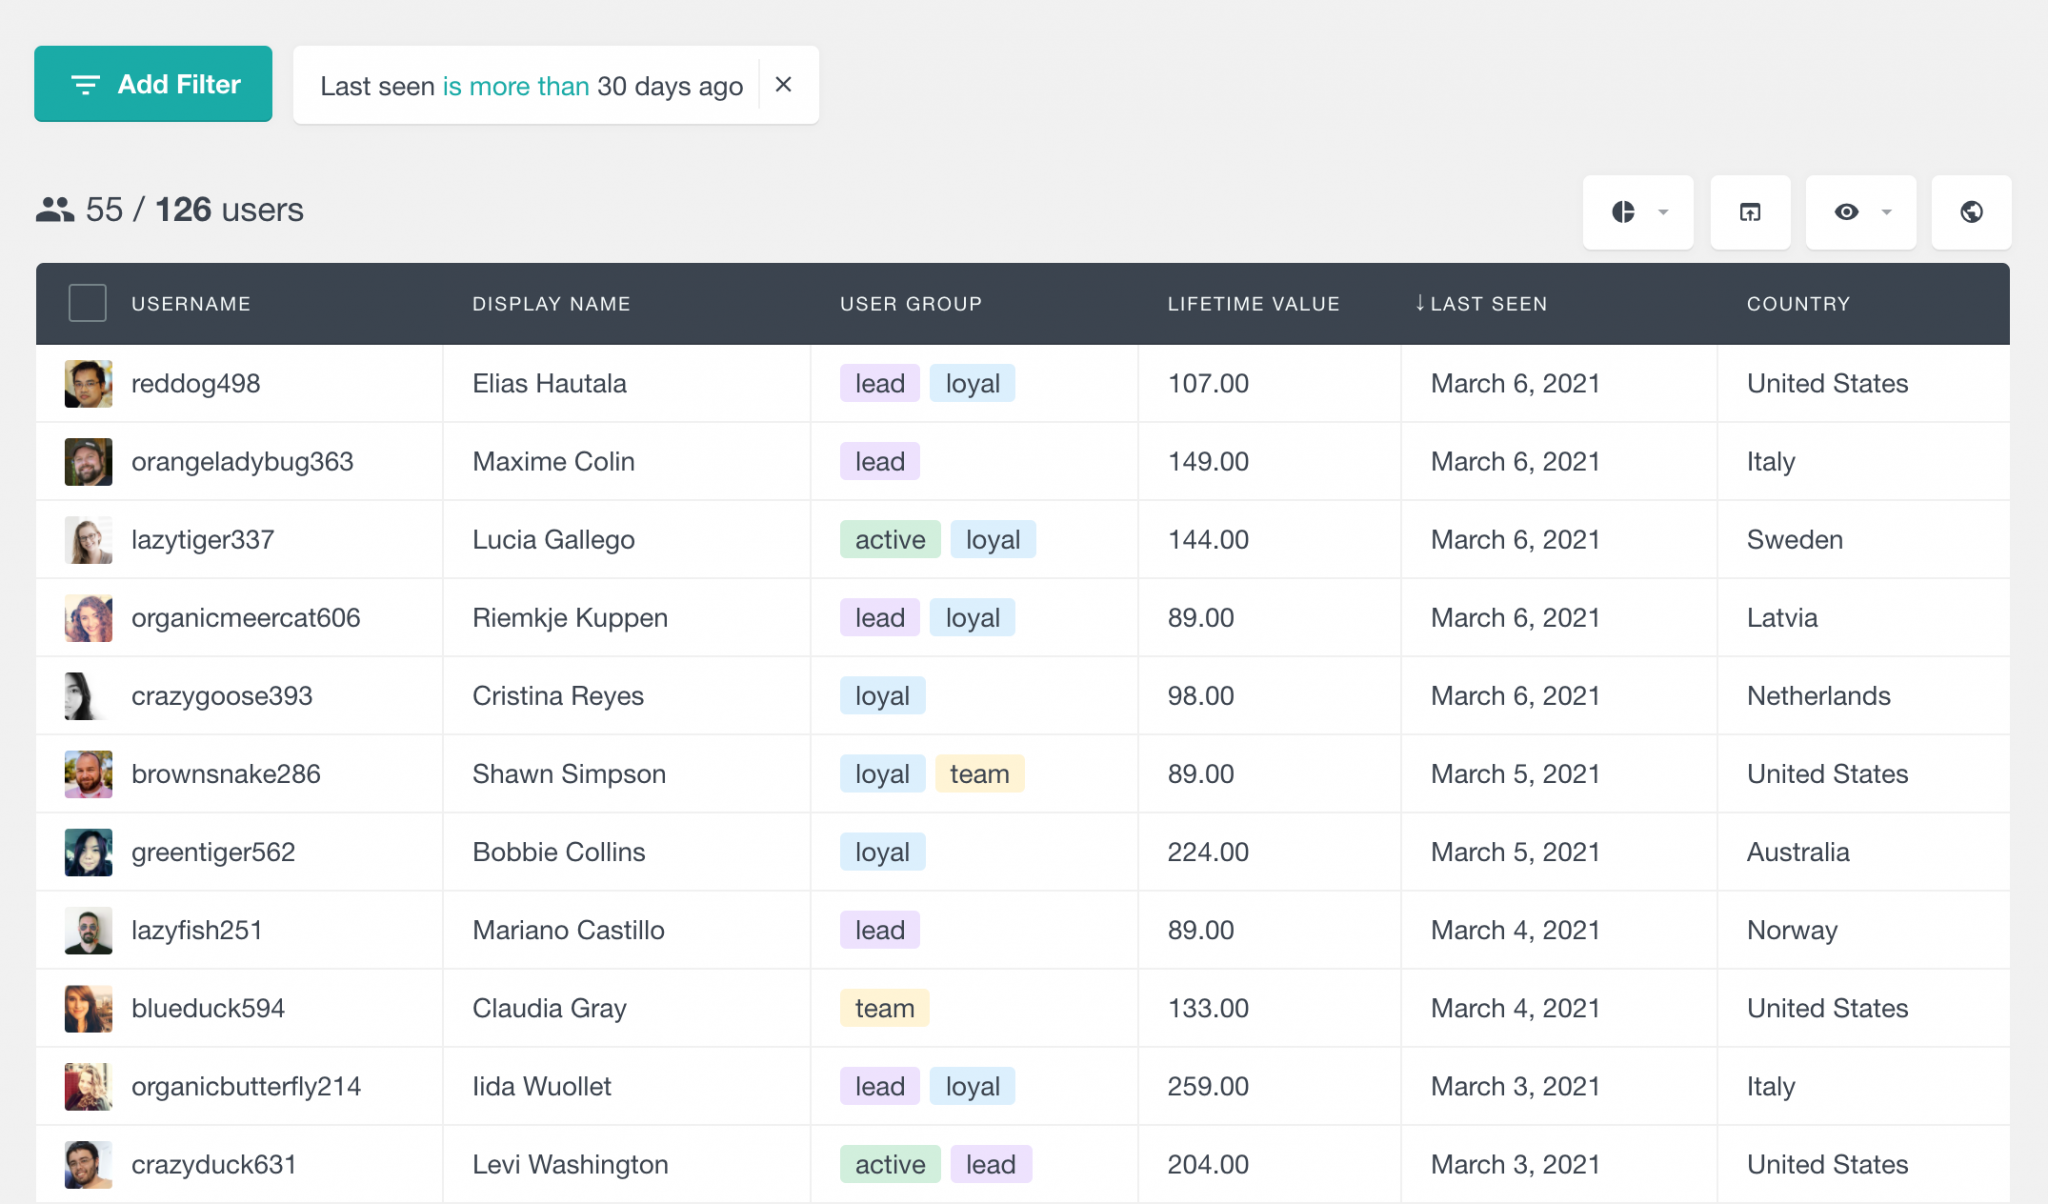Remove the Last Seen filter via X
Image resolution: width=2048 pixels, height=1204 pixels.
(784, 85)
